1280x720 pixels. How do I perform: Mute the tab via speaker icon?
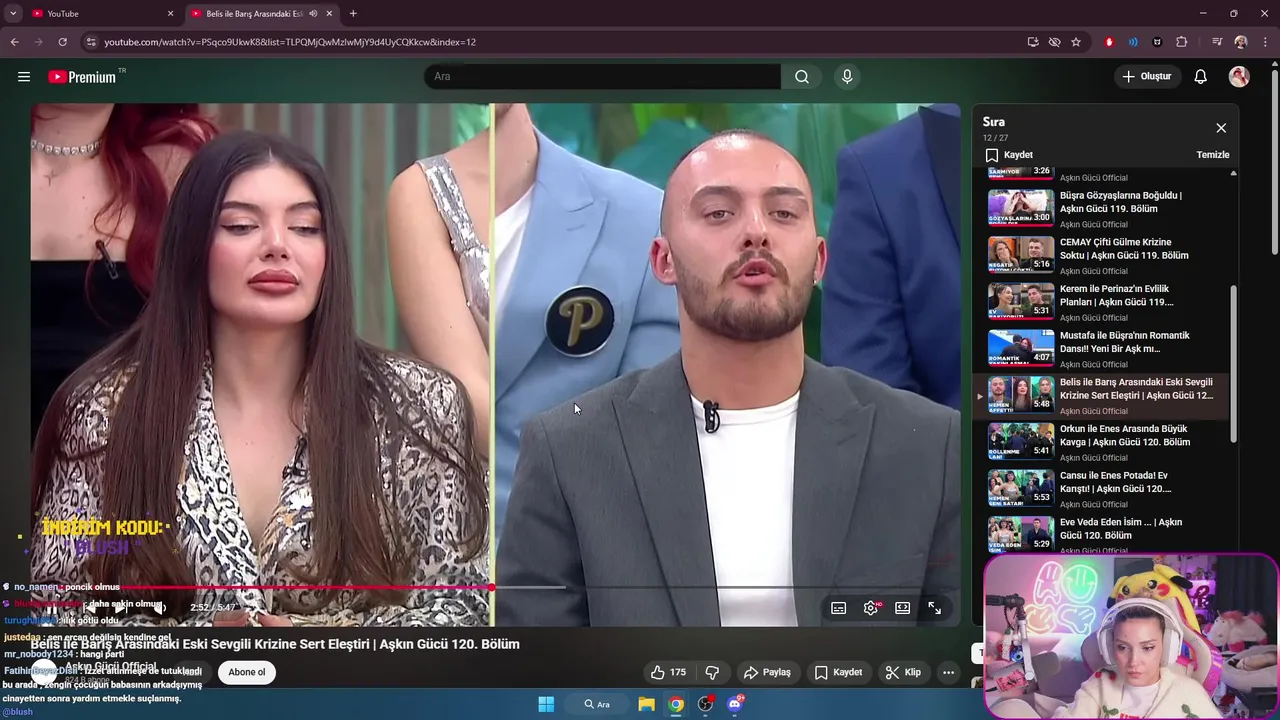point(313,14)
